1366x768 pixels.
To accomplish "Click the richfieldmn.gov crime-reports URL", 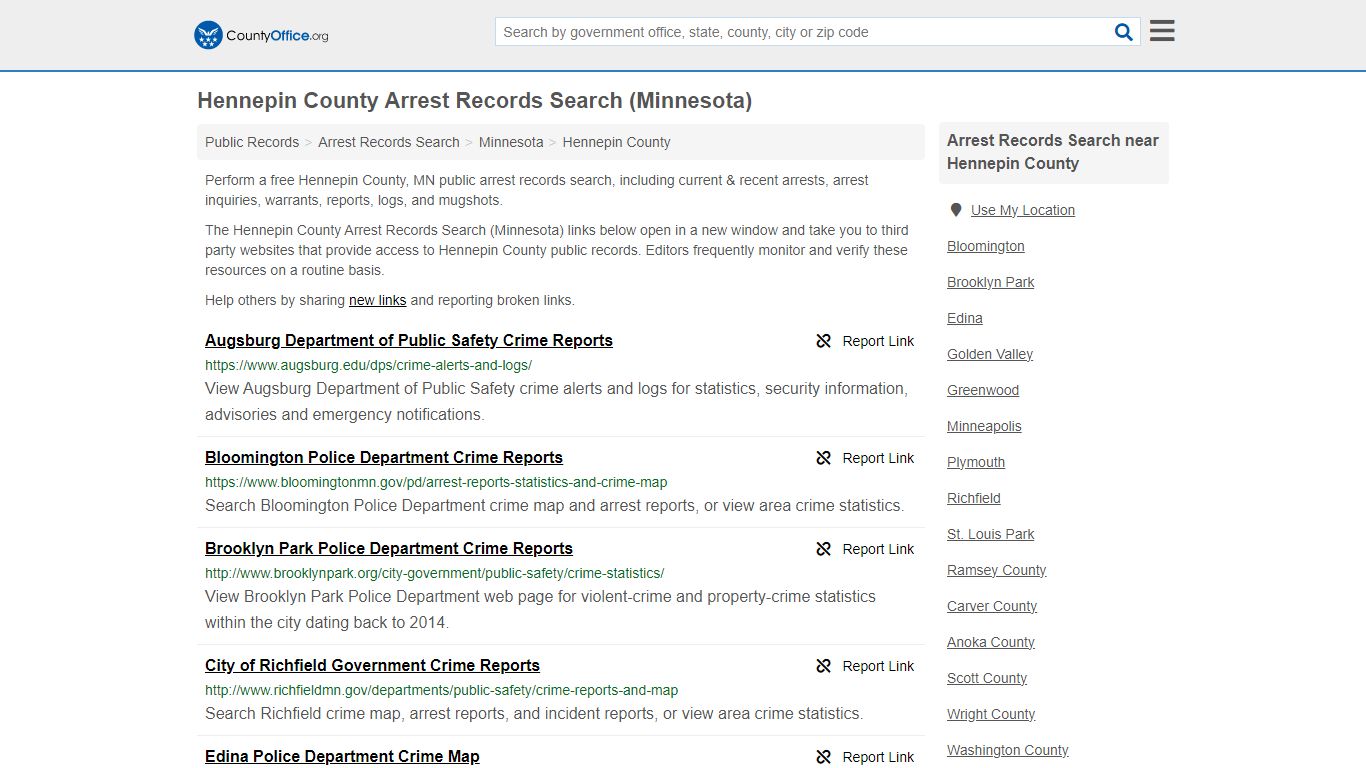I will coord(441,690).
